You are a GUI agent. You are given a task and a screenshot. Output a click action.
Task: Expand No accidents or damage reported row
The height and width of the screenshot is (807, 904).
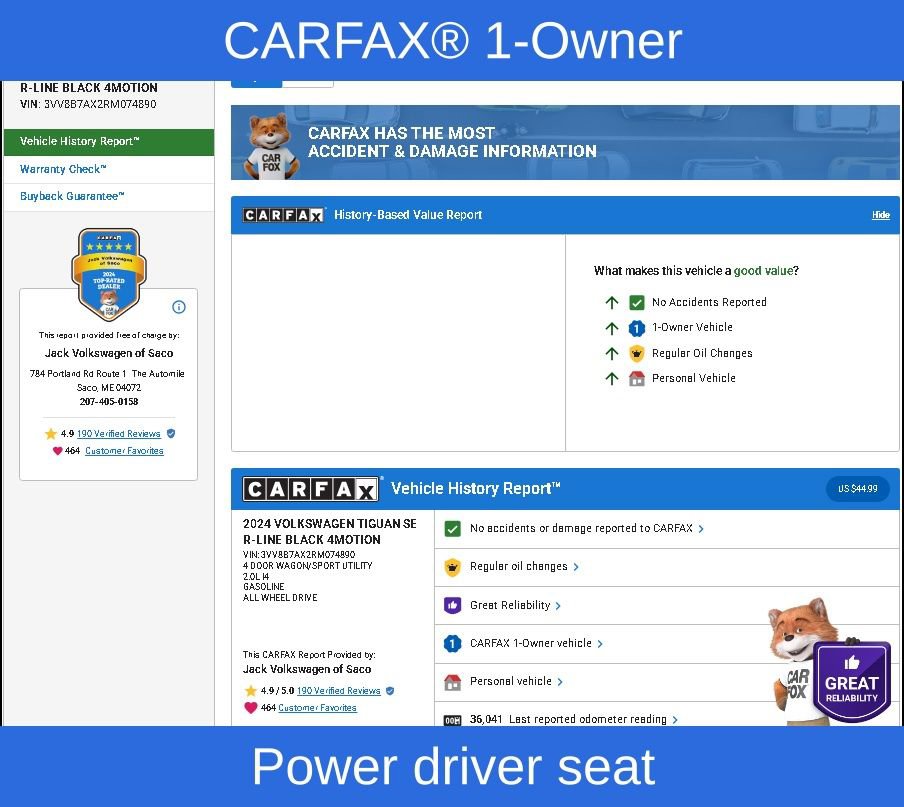click(x=586, y=528)
